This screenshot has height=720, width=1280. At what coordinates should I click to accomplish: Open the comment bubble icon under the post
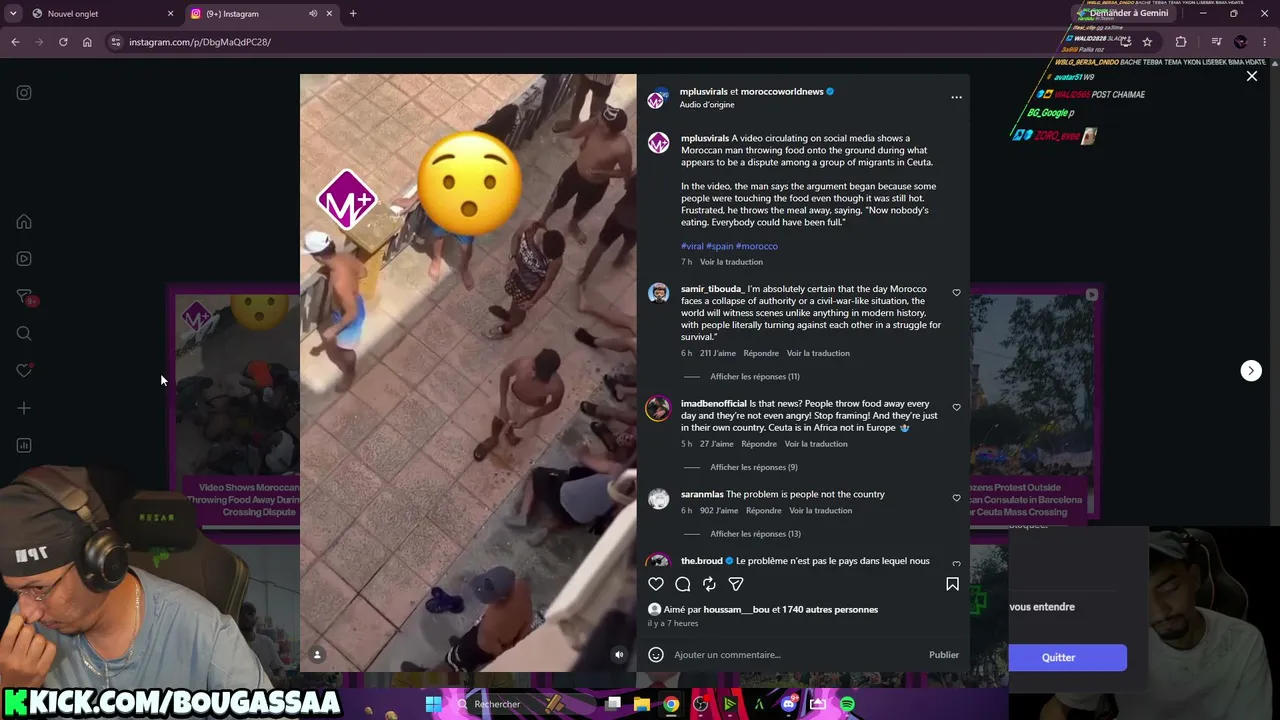point(683,584)
